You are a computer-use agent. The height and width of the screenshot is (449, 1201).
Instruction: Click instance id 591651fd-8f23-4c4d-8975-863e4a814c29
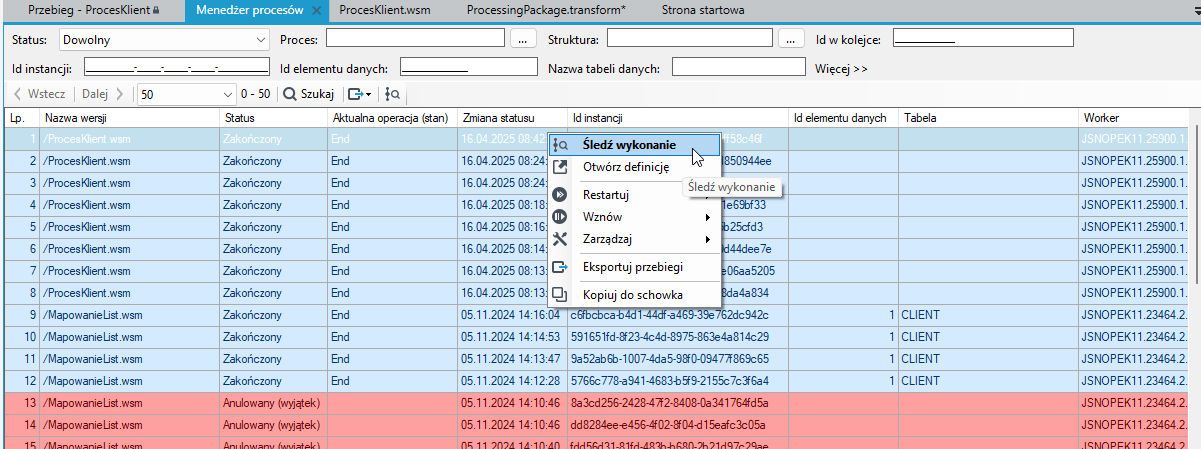(669, 336)
